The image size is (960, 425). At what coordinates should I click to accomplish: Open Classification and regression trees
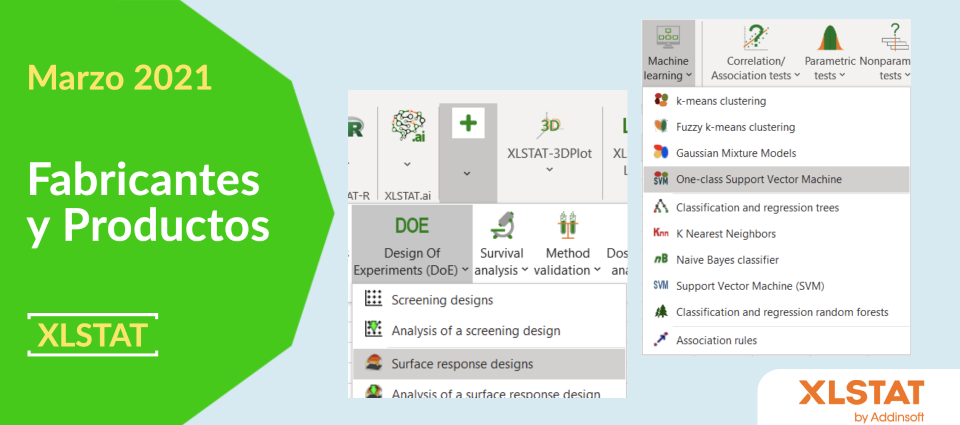[776, 208]
